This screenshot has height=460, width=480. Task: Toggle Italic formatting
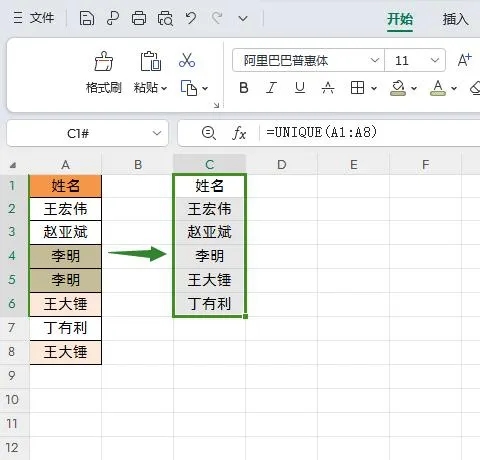point(271,88)
